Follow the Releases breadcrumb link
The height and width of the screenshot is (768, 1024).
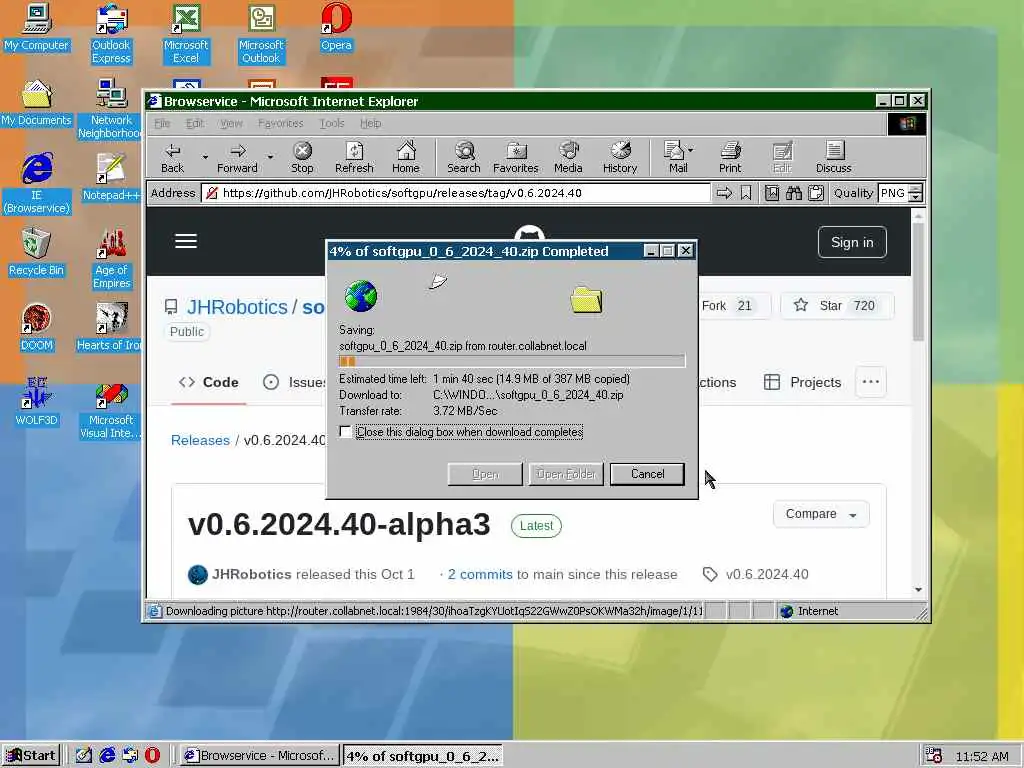point(200,440)
